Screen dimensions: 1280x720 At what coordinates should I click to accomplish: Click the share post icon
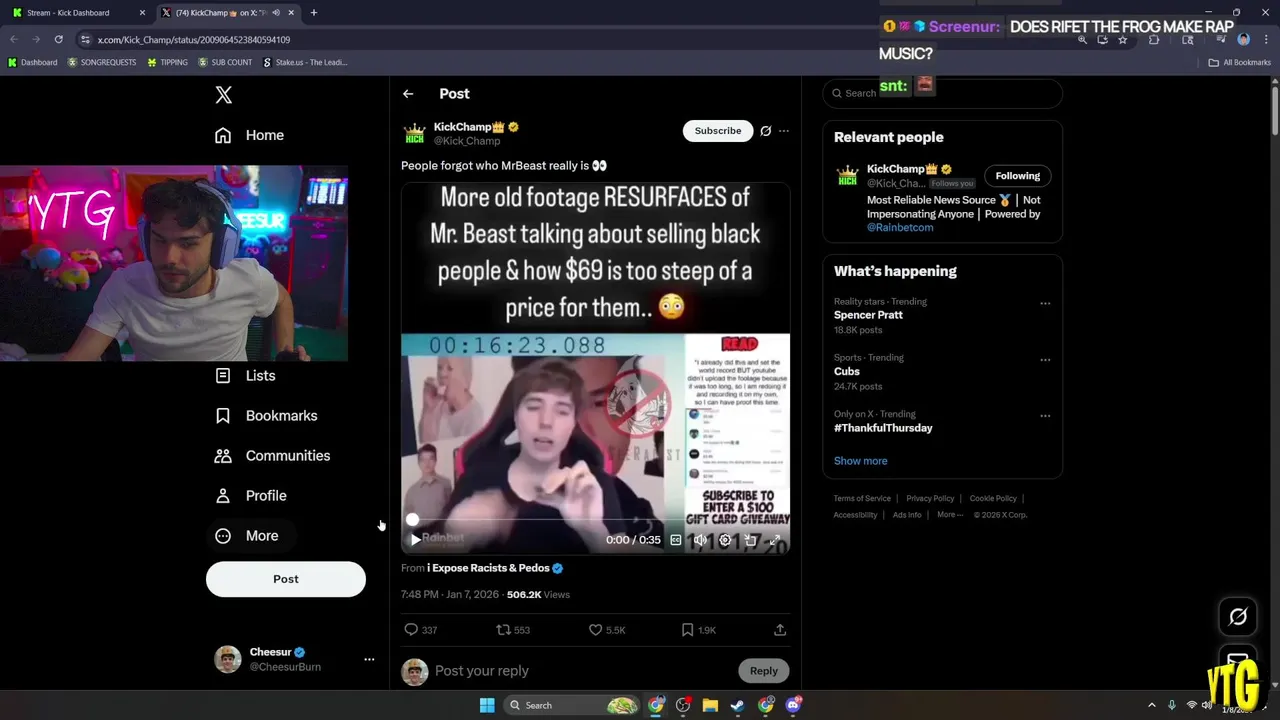(x=780, y=630)
